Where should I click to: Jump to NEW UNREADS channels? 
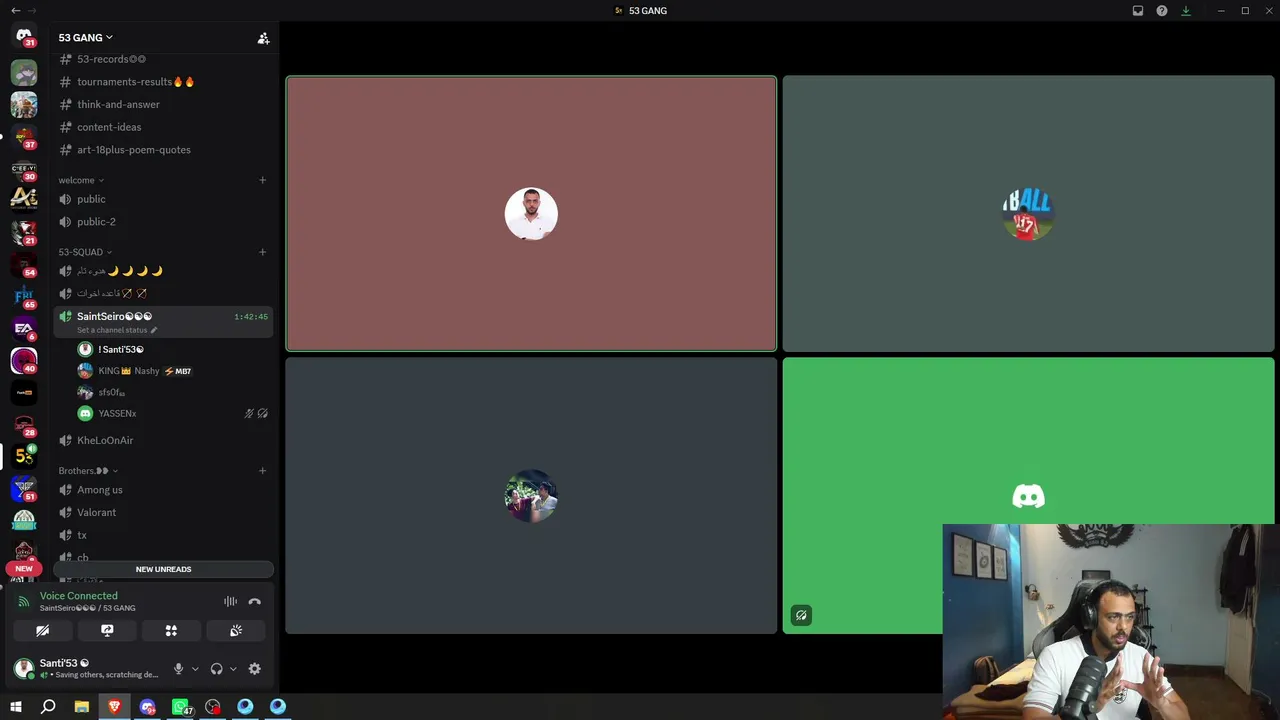pos(163,569)
